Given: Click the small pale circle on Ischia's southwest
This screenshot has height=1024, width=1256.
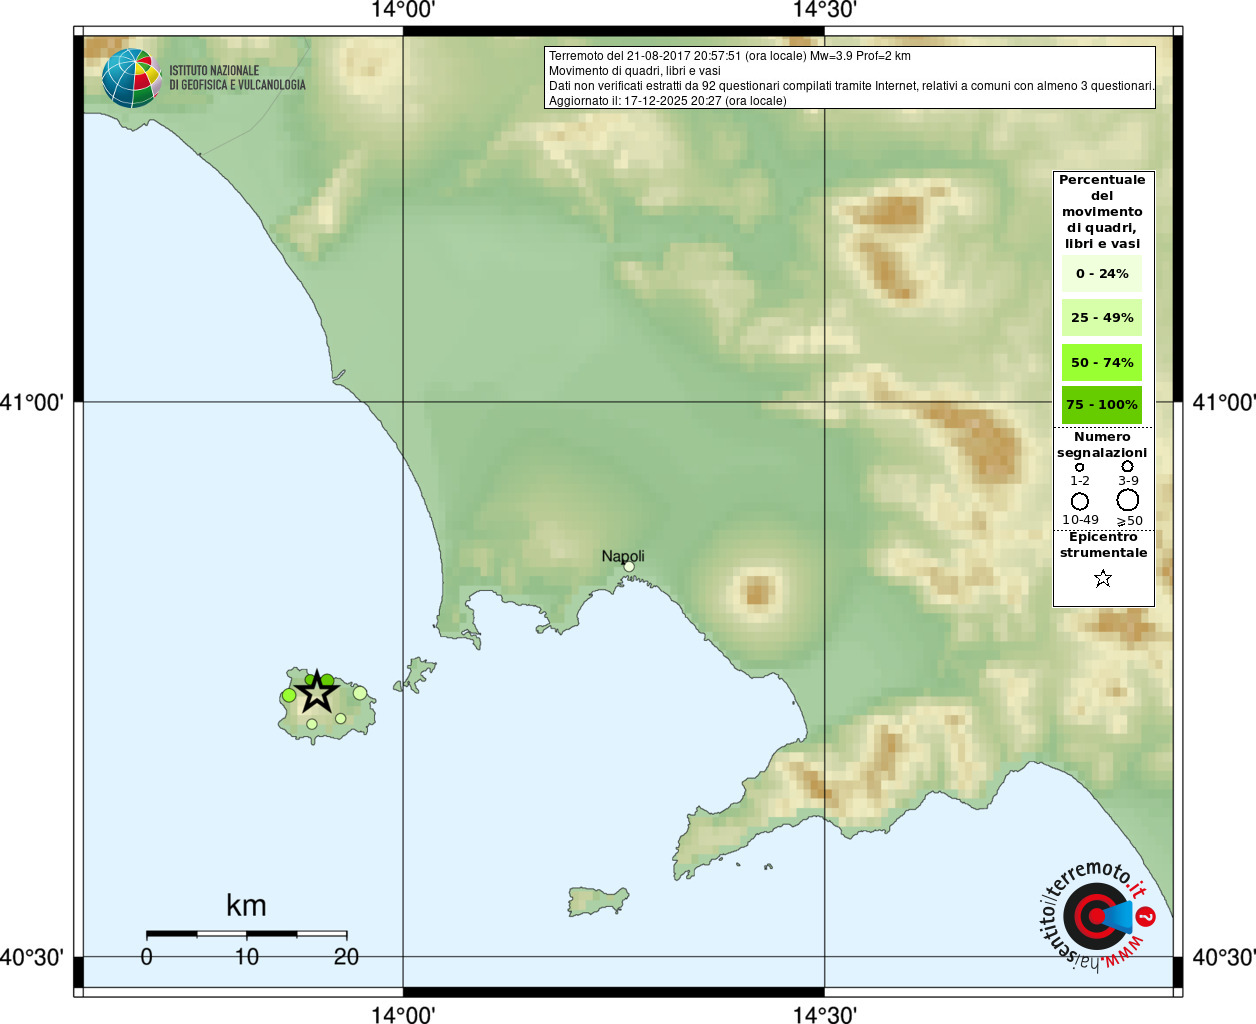Looking at the screenshot, I should point(312,724).
